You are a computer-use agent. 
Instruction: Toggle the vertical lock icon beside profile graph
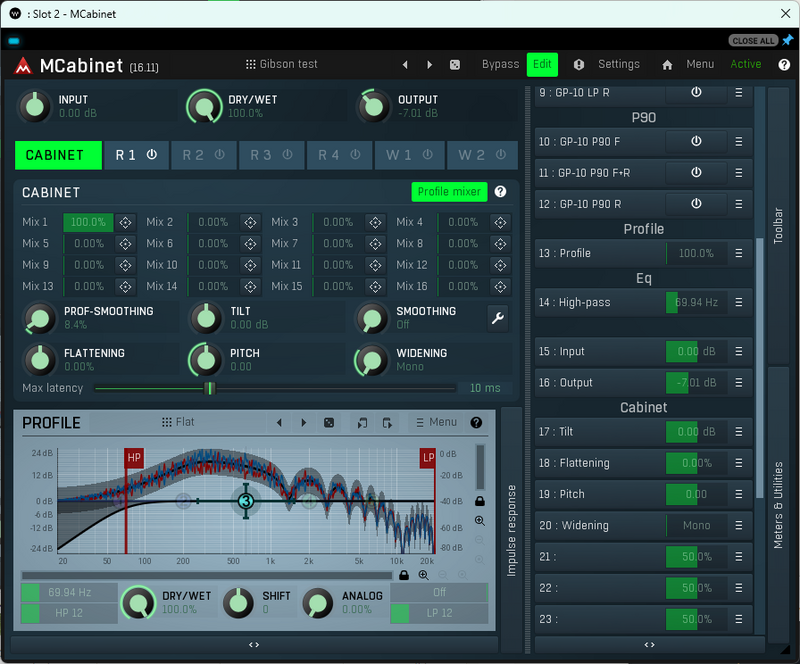point(480,501)
